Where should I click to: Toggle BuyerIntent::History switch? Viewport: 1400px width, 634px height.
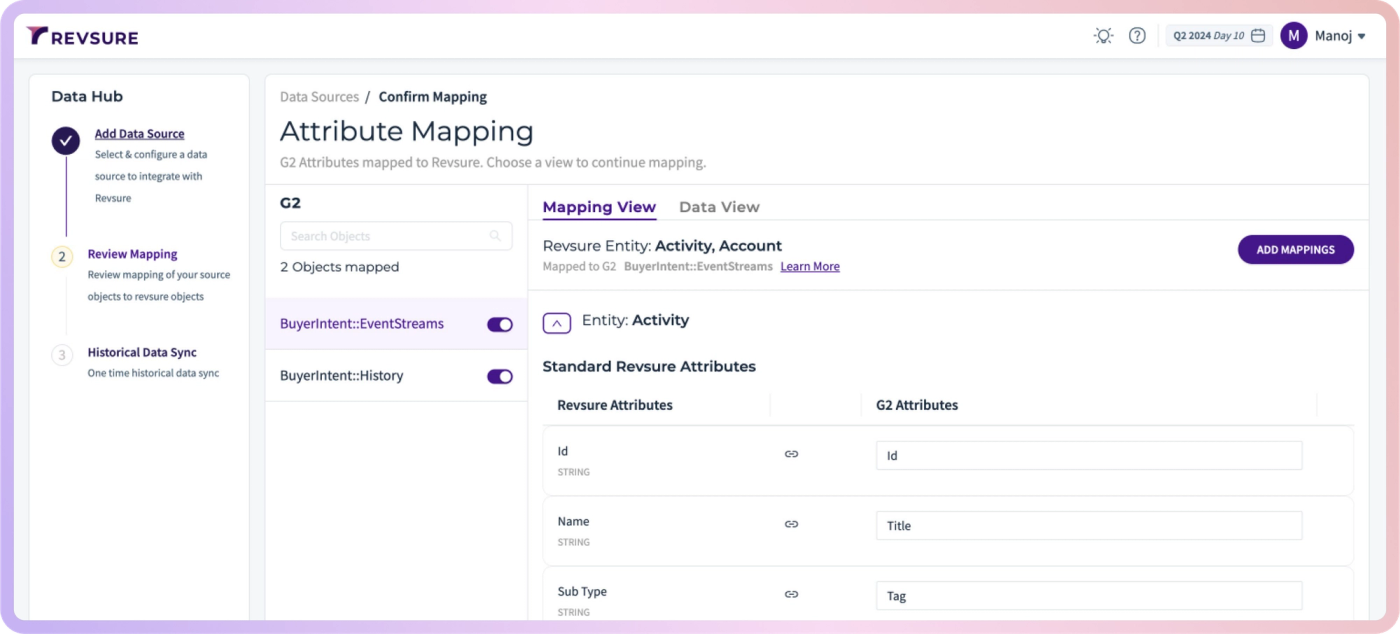[500, 376]
